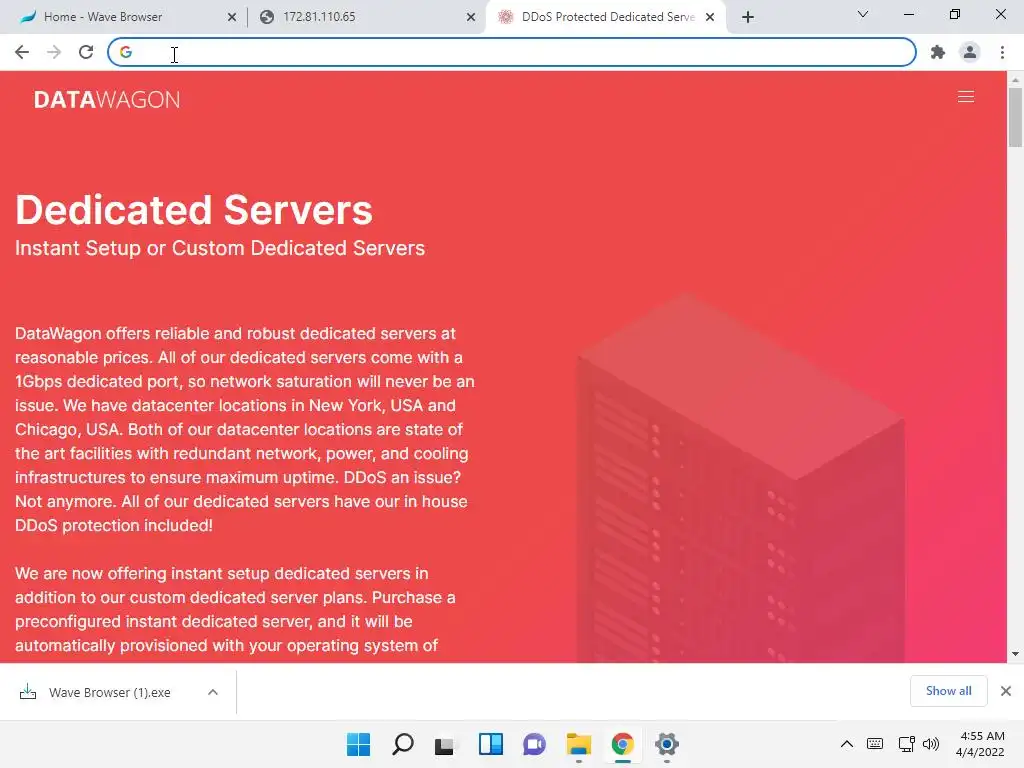This screenshot has width=1024, height=768.
Task: Open Task View on the taskbar
Action: [446, 744]
